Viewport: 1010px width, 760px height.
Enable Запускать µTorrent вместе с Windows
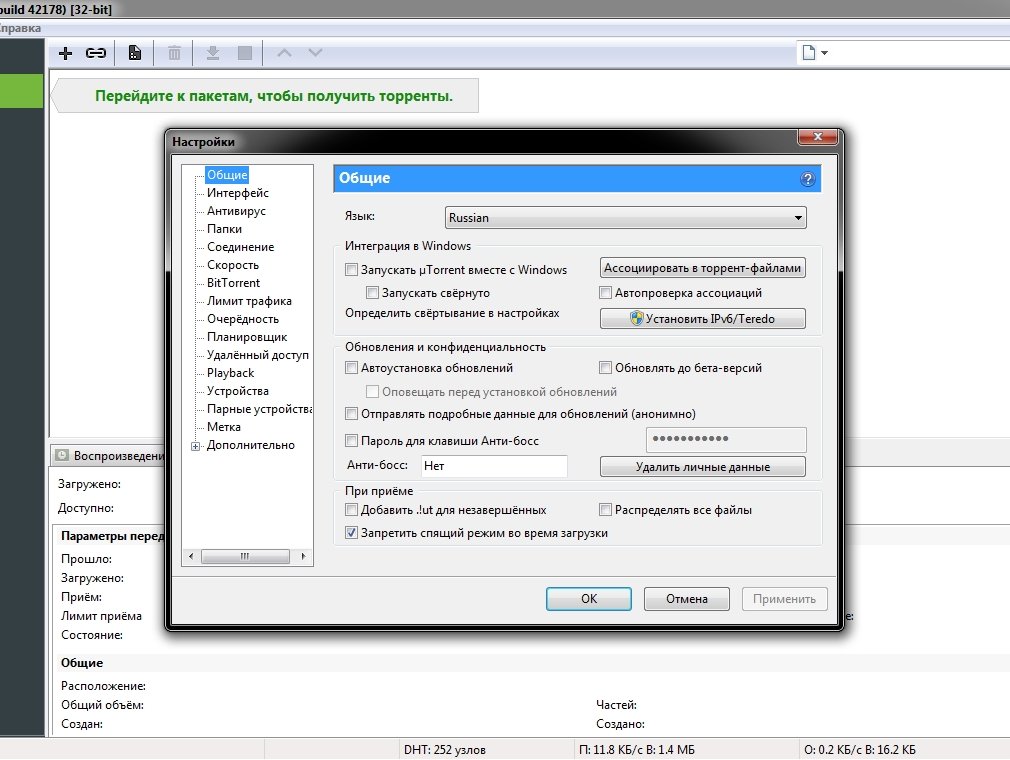tap(351, 269)
